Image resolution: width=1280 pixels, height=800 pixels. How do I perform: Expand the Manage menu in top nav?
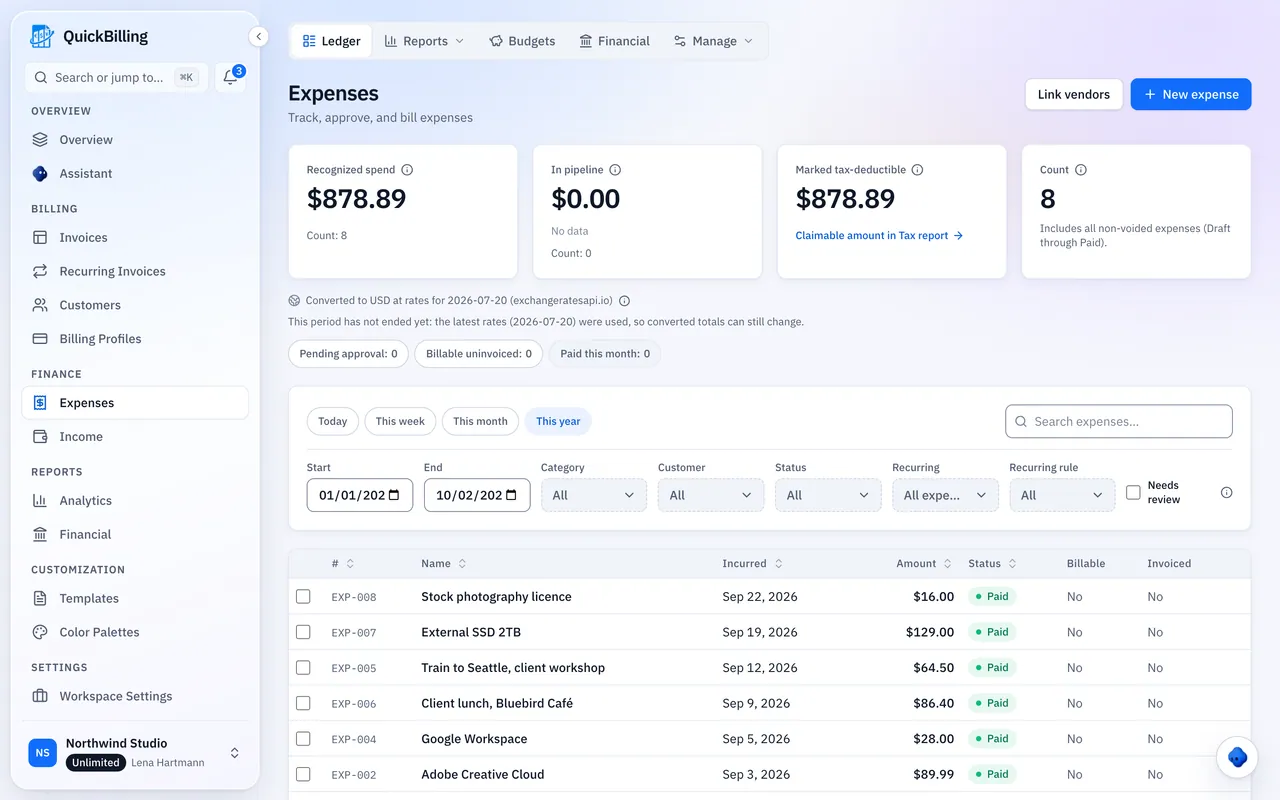713,41
